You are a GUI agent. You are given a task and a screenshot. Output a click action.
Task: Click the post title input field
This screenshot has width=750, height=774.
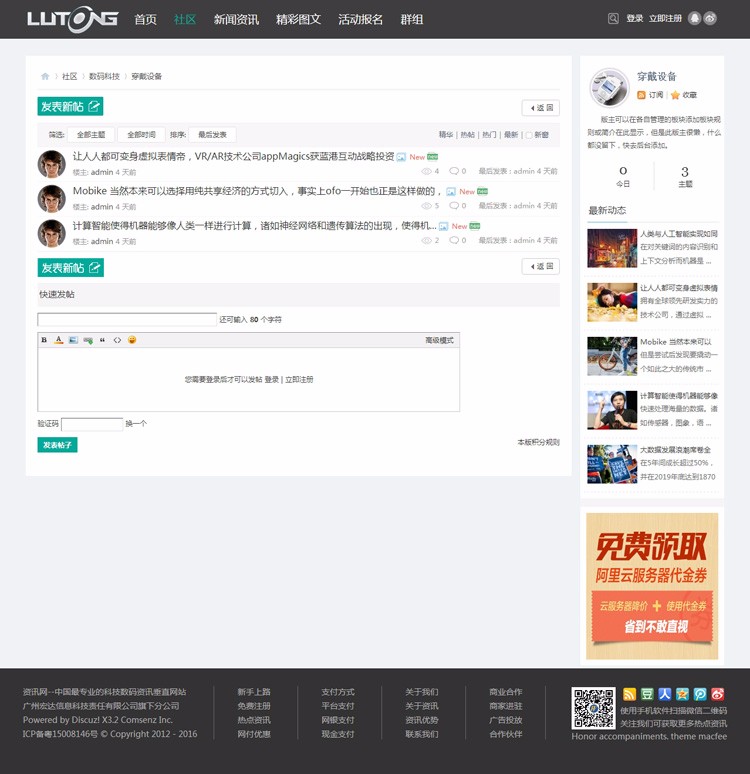click(x=127, y=319)
